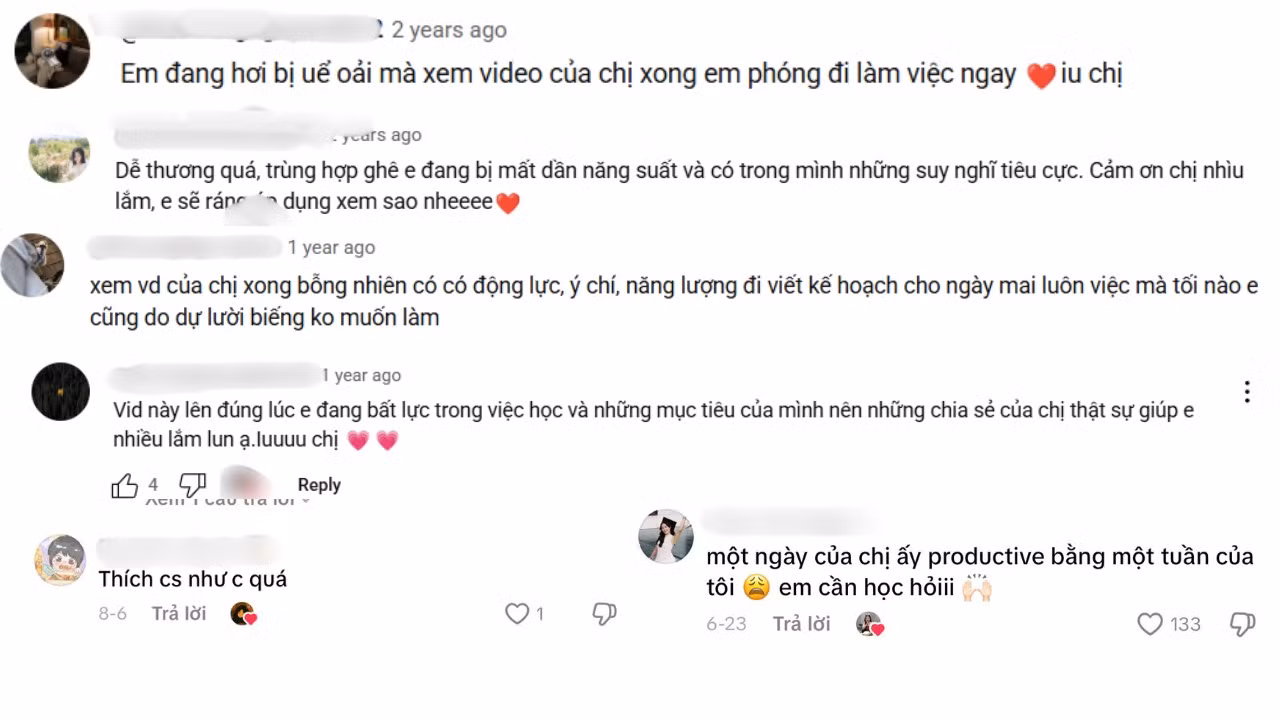Click the Reply button under the comment
Screen dimensions: 1280x720
click(x=319, y=484)
